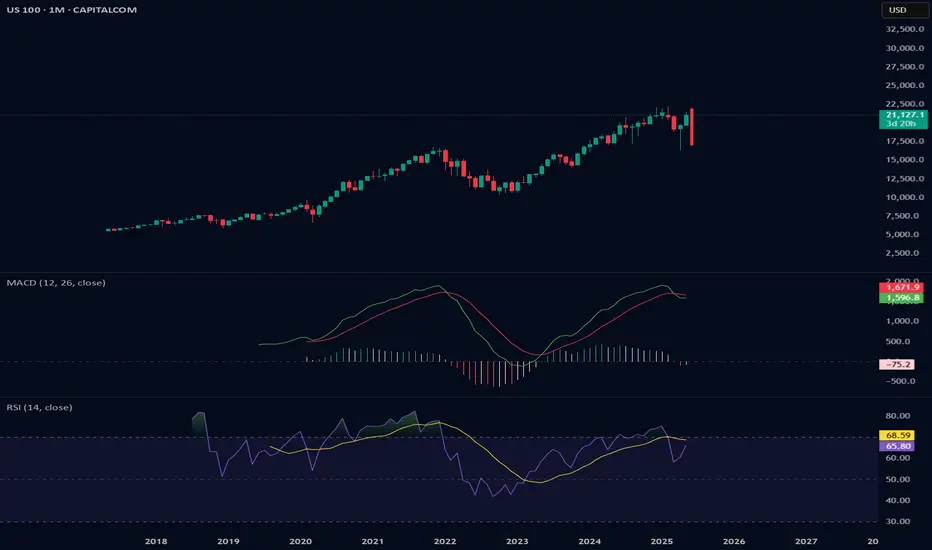Image resolution: width=932 pixels, height=550 pixels.
Task: Click the 2027 label on time axis
Action: click(x=806, y=541)
